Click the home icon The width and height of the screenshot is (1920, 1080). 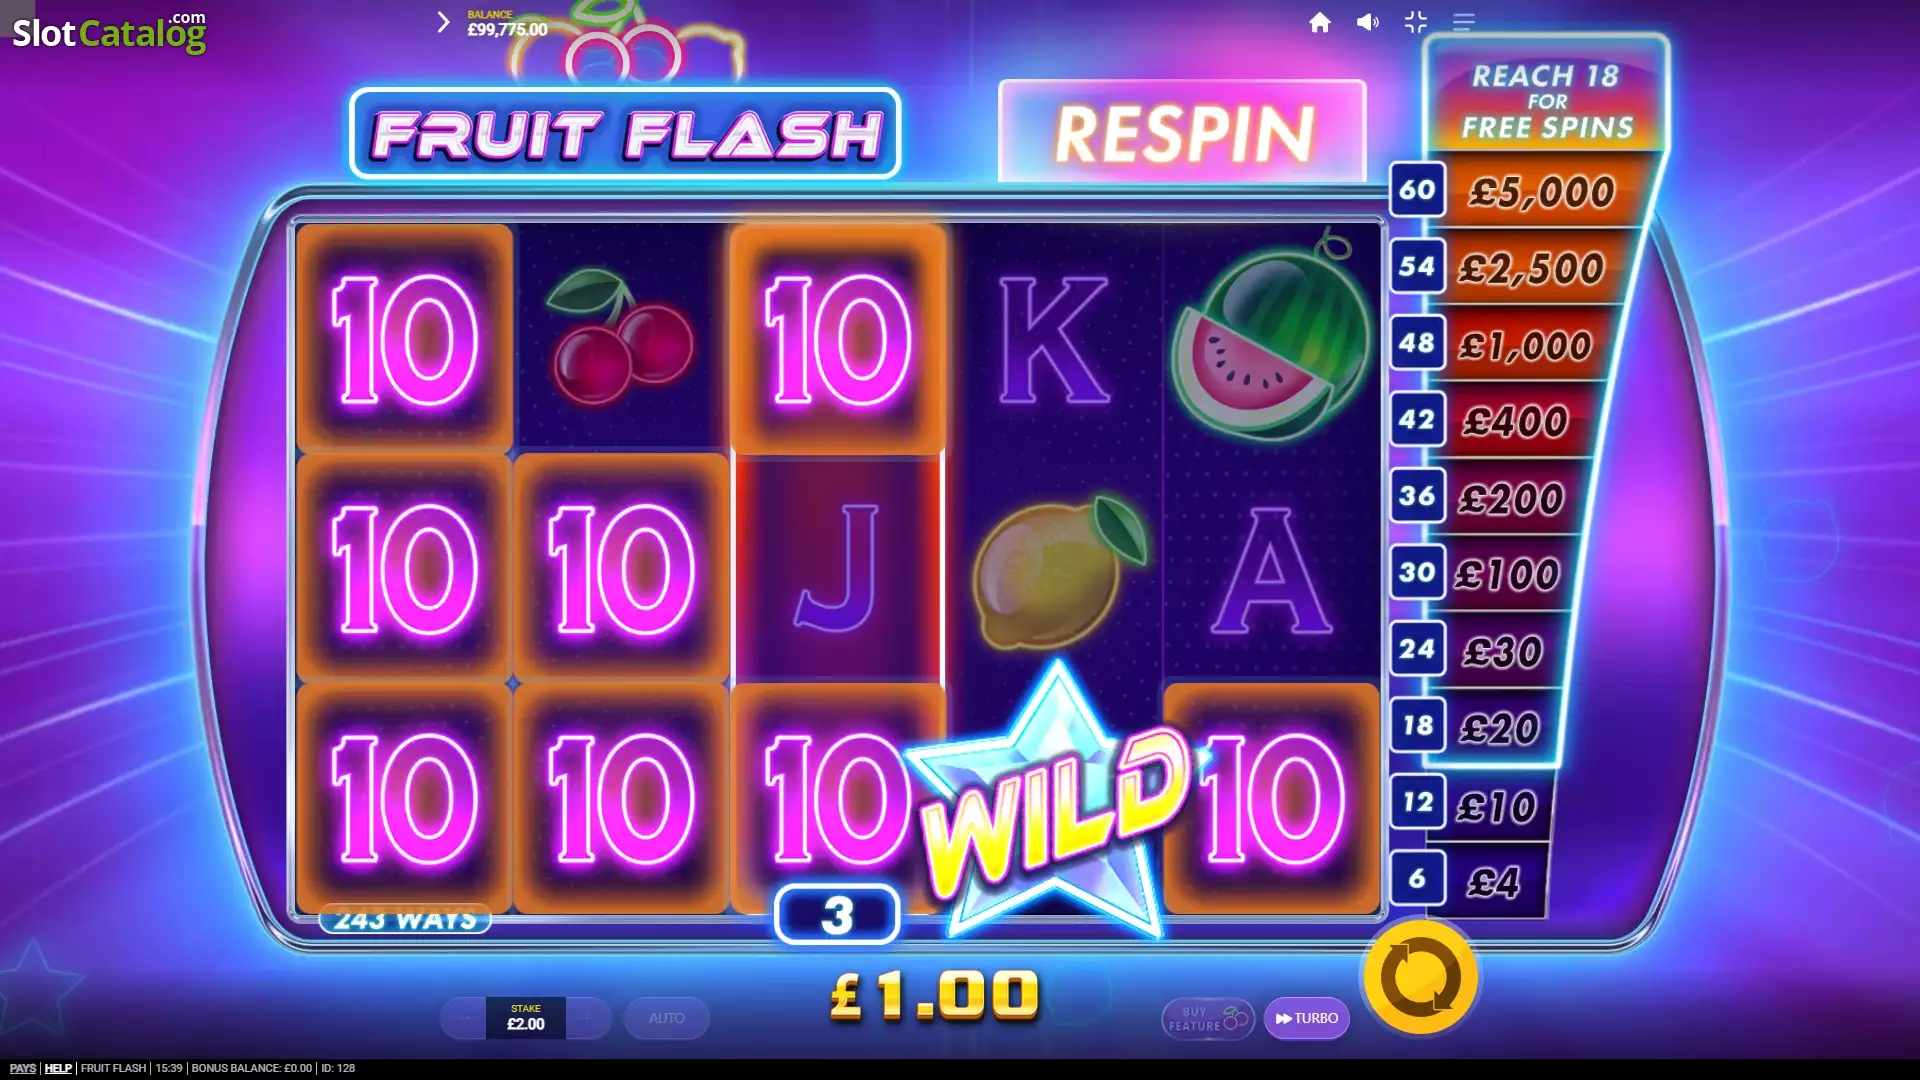tap(1320, 22)
